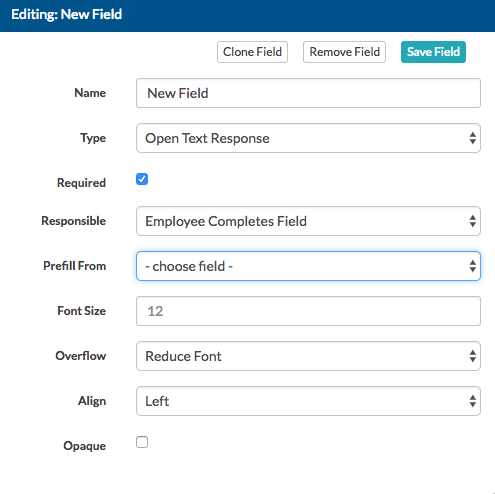Screen dimensions: 495x494
Task: Uncheck the Required checkbox
Action: pyautogui.click(x=142, y=179)
